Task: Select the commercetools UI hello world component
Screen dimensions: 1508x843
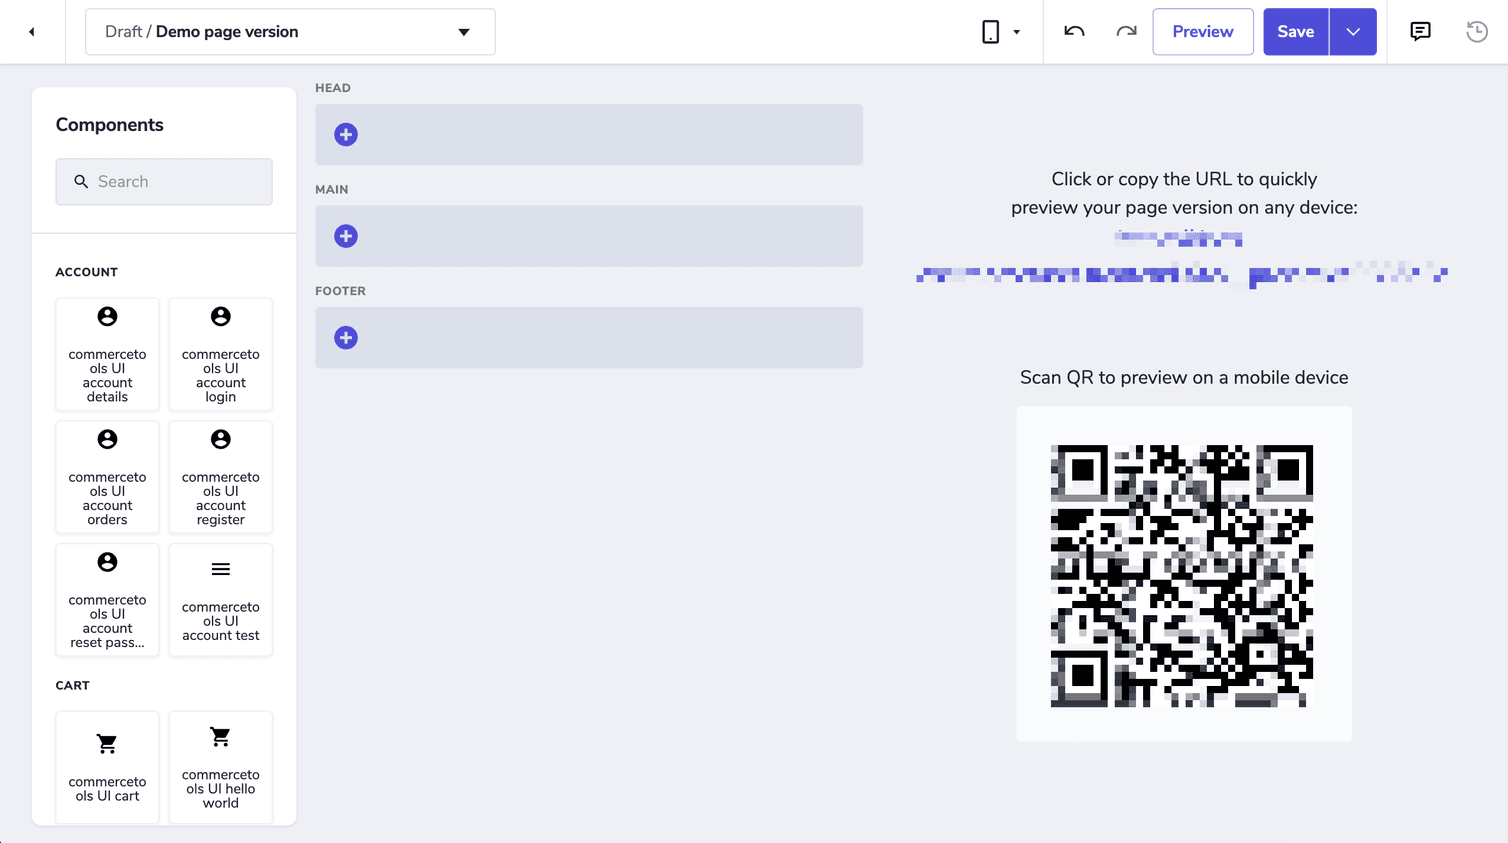Action: (x=220, y=767)
